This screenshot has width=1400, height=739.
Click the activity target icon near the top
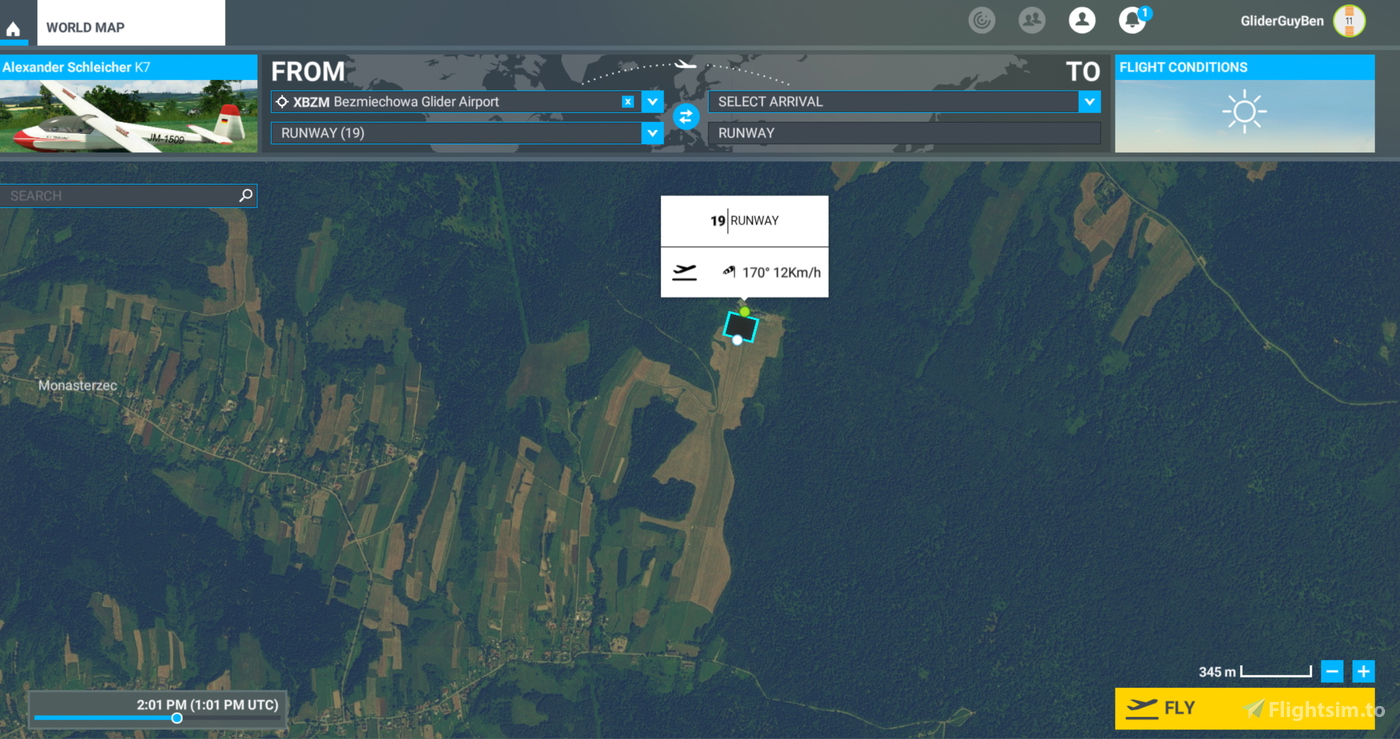[981, 20]
